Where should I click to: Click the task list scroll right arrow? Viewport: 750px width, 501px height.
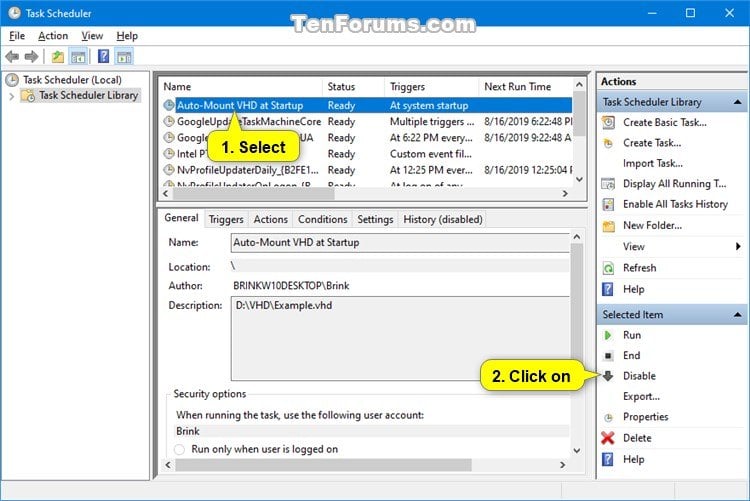pyautogui.click(x=565, y=194)
